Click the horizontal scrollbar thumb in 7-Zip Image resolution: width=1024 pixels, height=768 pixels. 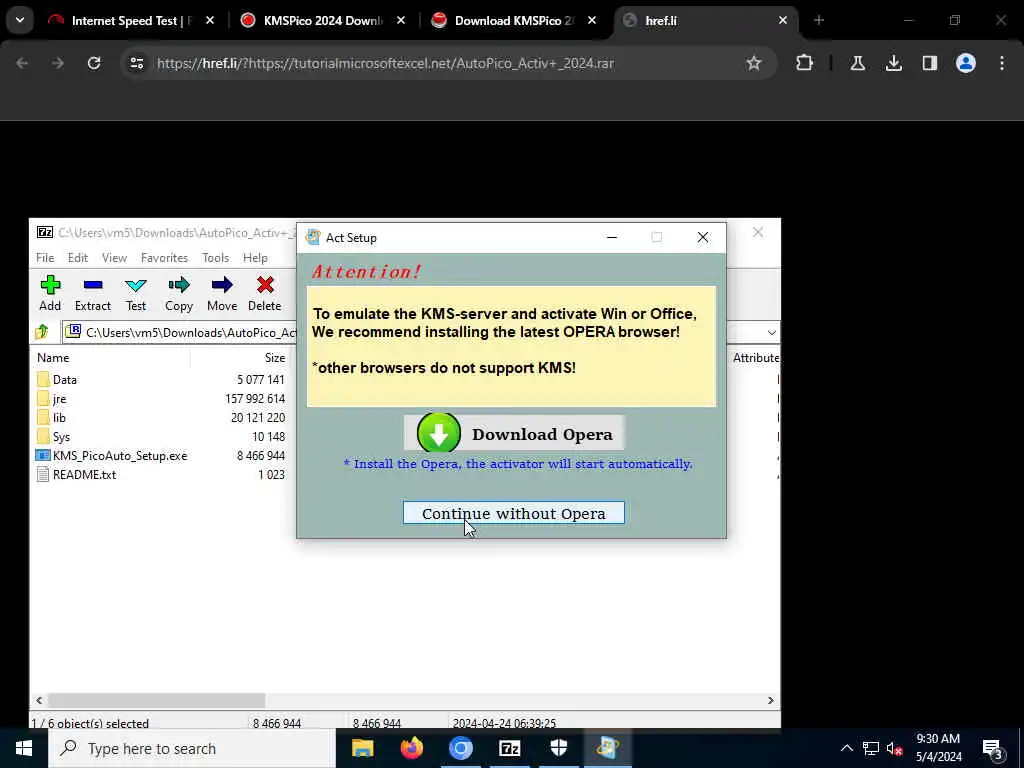click(x=157, y=700)
